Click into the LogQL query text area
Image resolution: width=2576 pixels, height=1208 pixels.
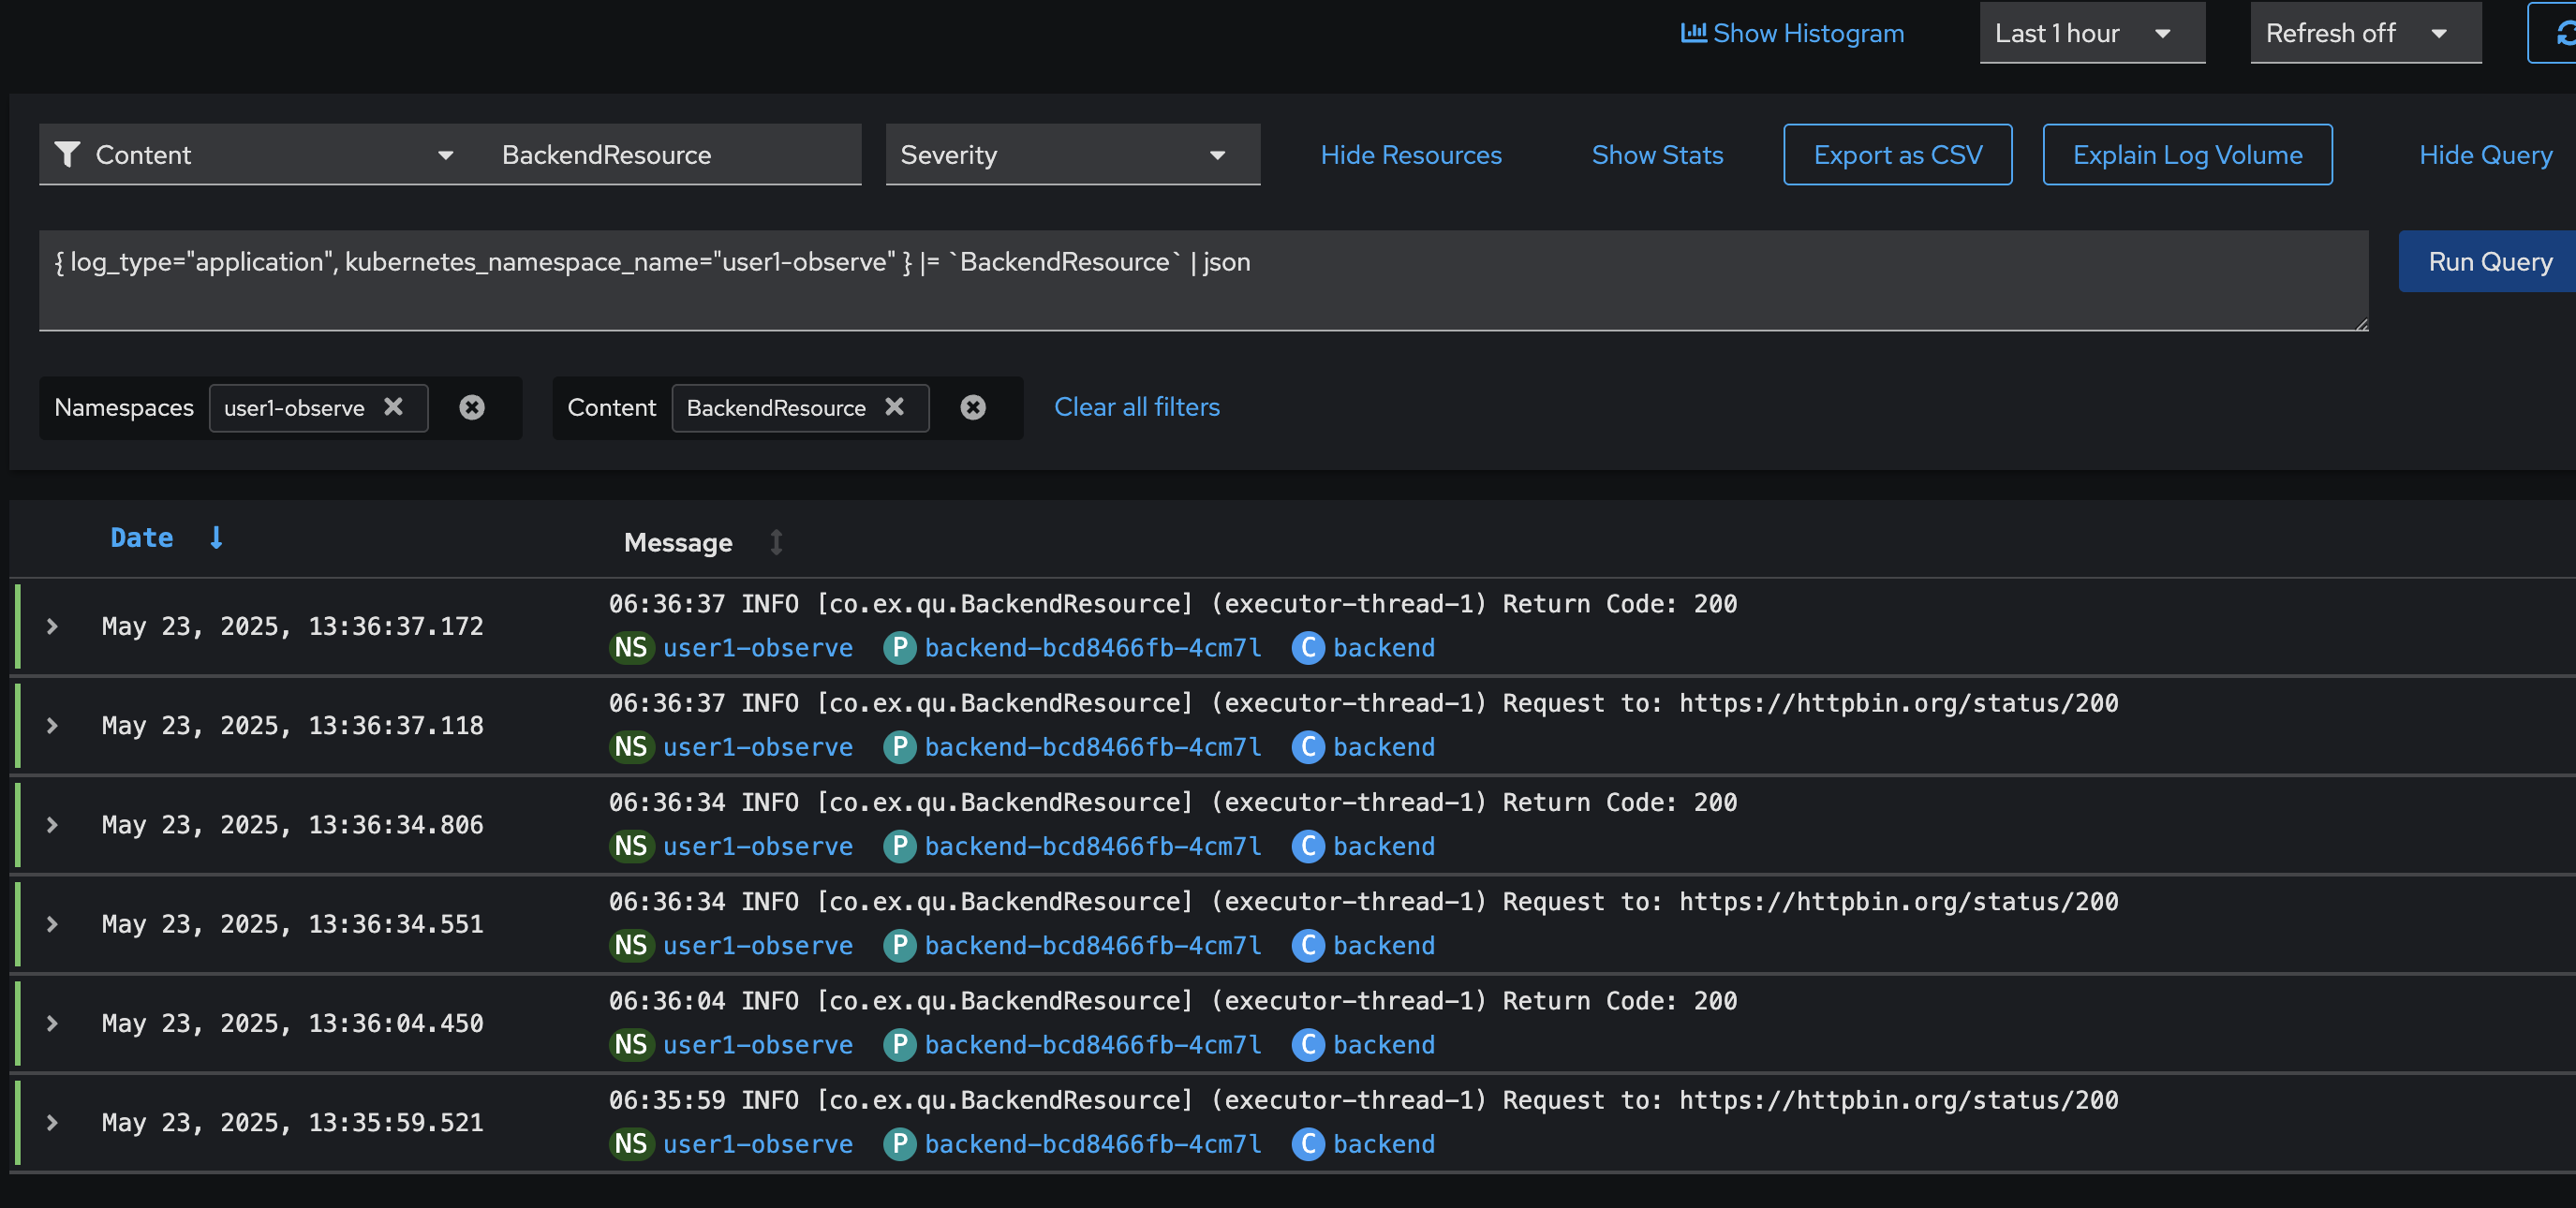click(x=1203, y=281)
